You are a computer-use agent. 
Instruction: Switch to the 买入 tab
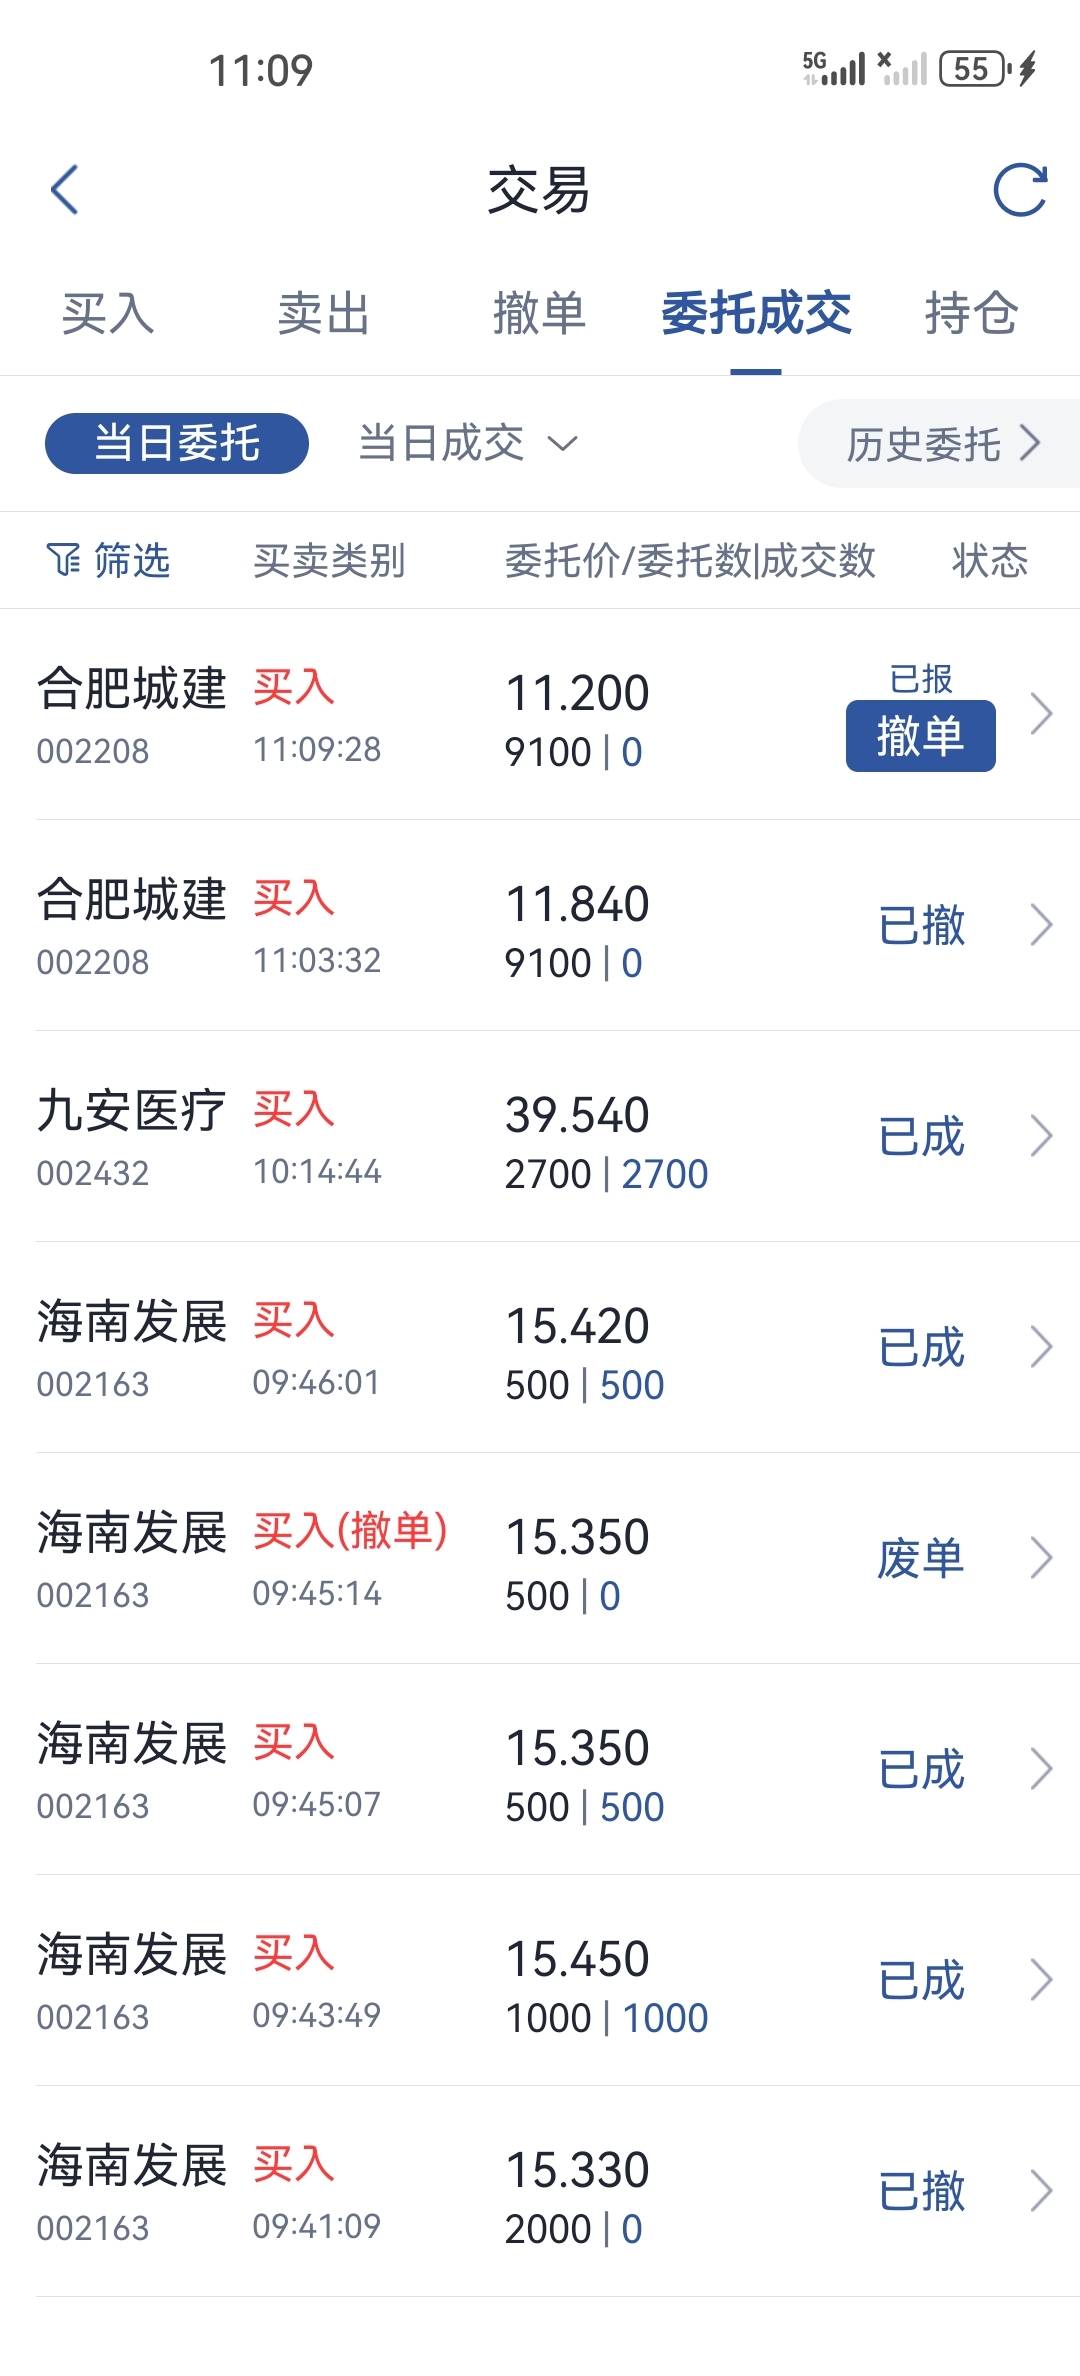108,313
